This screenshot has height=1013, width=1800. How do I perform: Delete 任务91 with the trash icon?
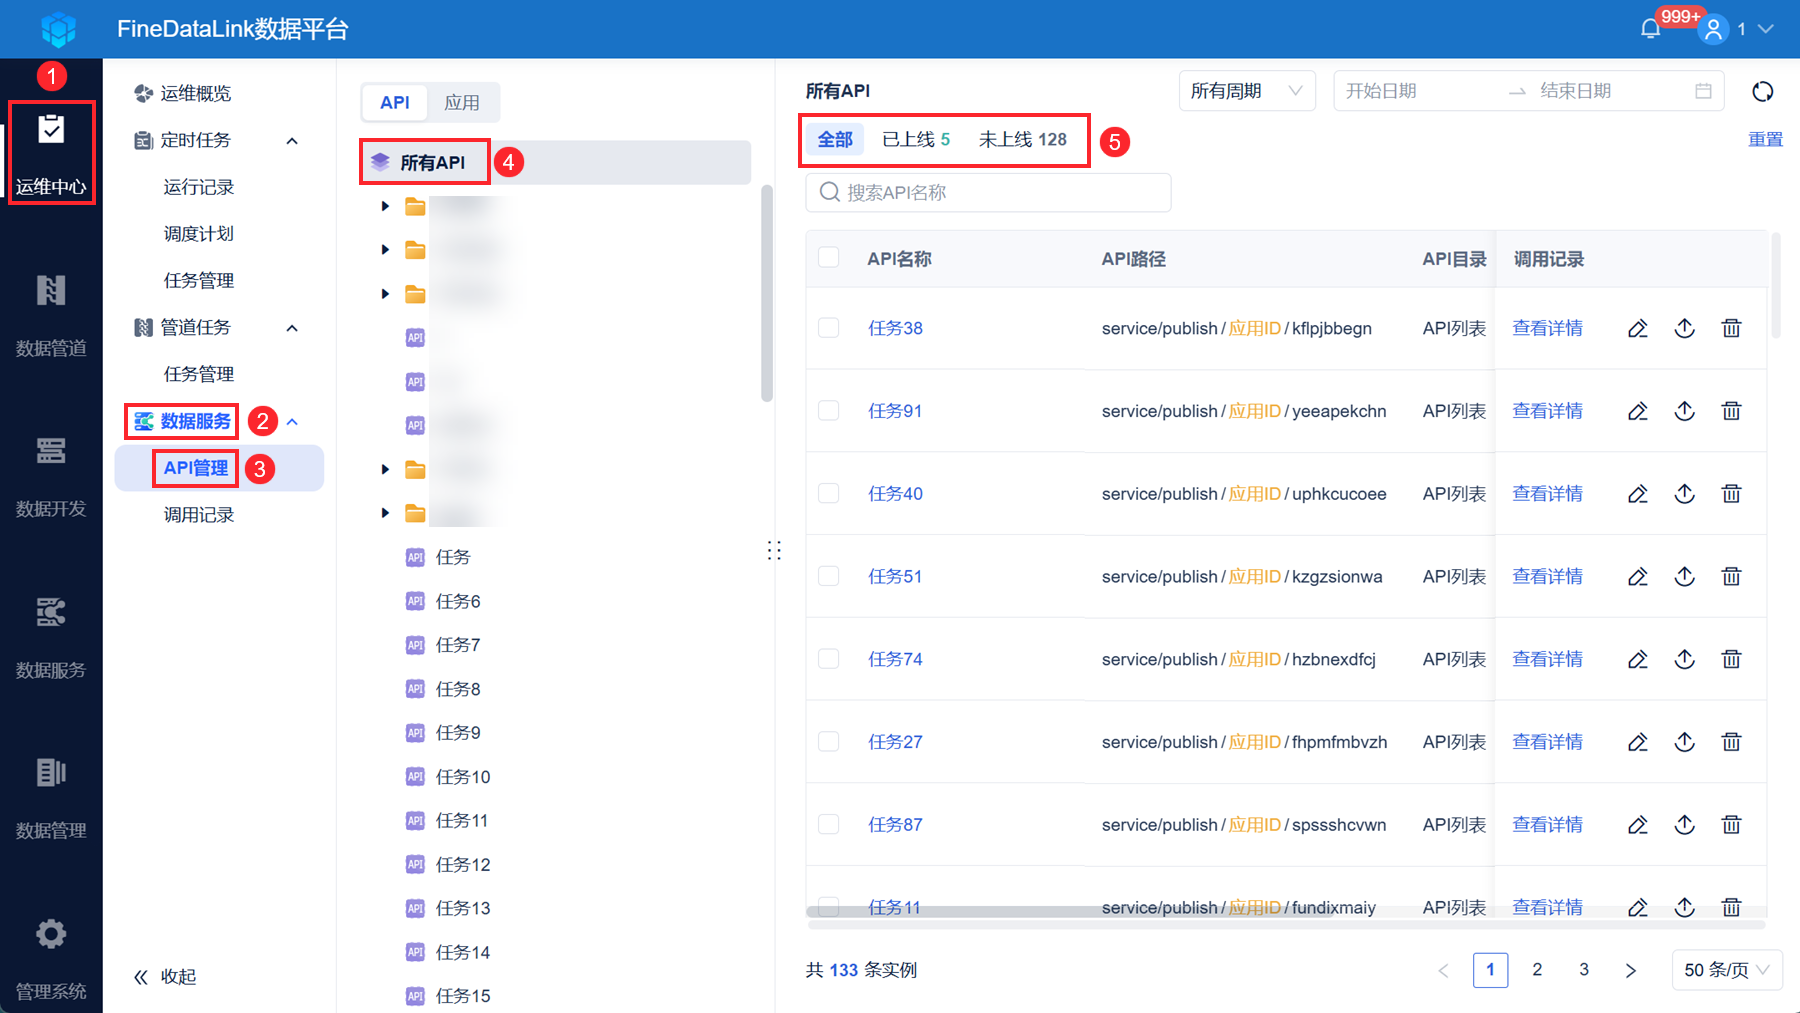(1732, 411)
